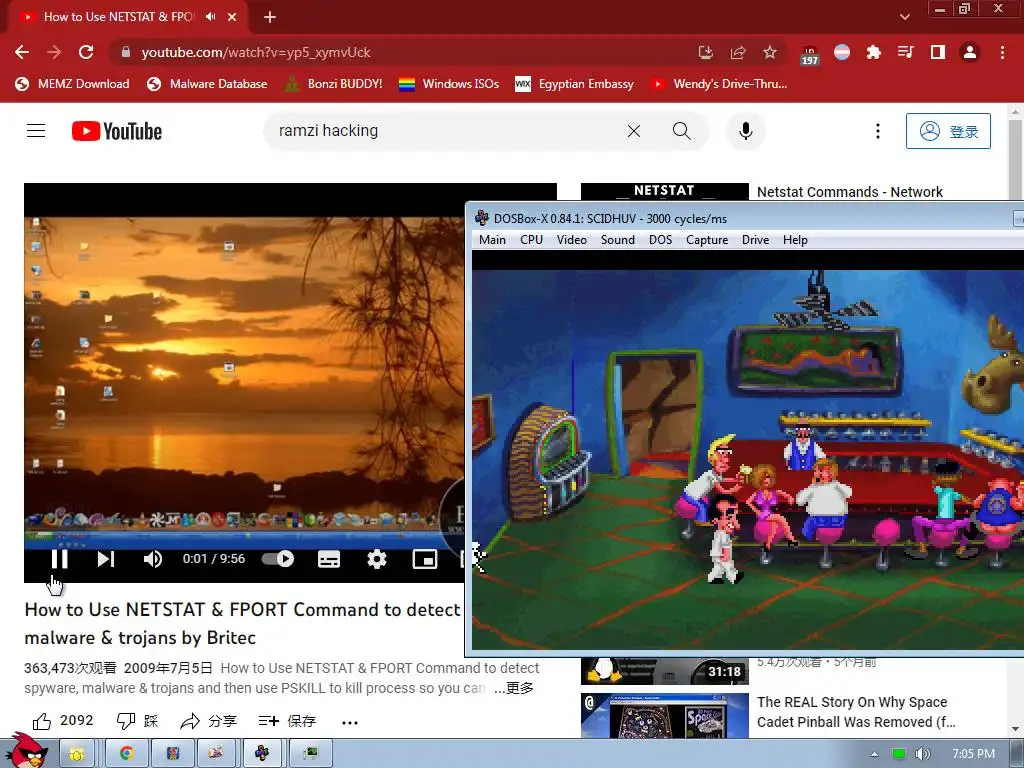Reload the YouTube page
Image resolution: width=1024 pixels, height=768 pixels.
pos(86,52)
